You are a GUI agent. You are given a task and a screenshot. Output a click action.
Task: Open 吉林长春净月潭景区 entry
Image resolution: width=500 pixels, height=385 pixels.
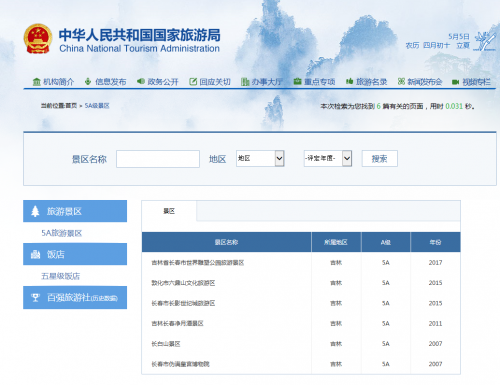coord(177,323)
